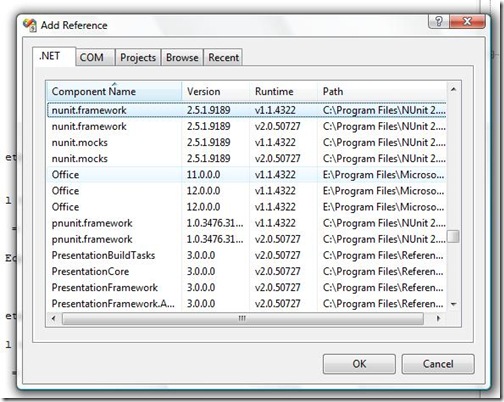Click the path cell of PresentationCore
The width and height of the screenshot is (504, 402).
383,271
